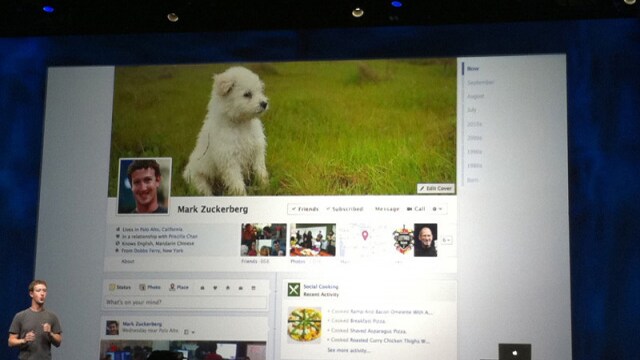The image size is (640, 360).
Task: Toggle the checked Subscribed button
Action: [x=345, y=209]
